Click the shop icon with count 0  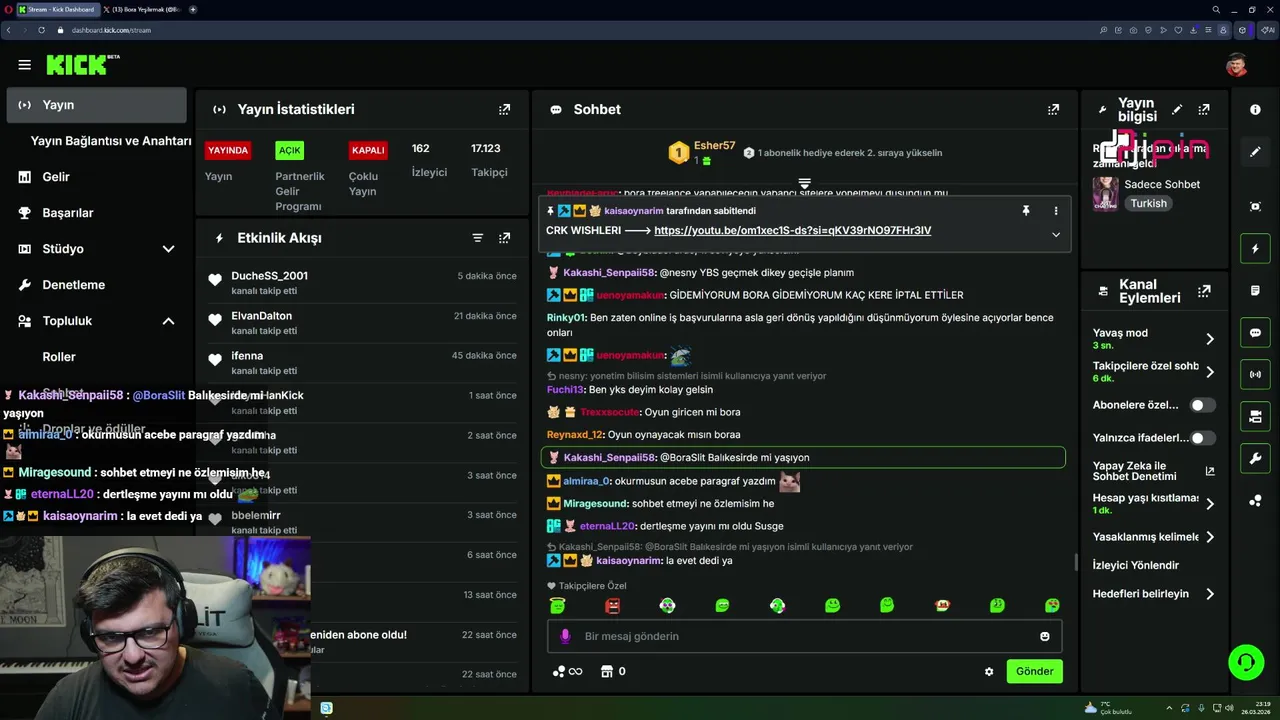coord(613,671)
